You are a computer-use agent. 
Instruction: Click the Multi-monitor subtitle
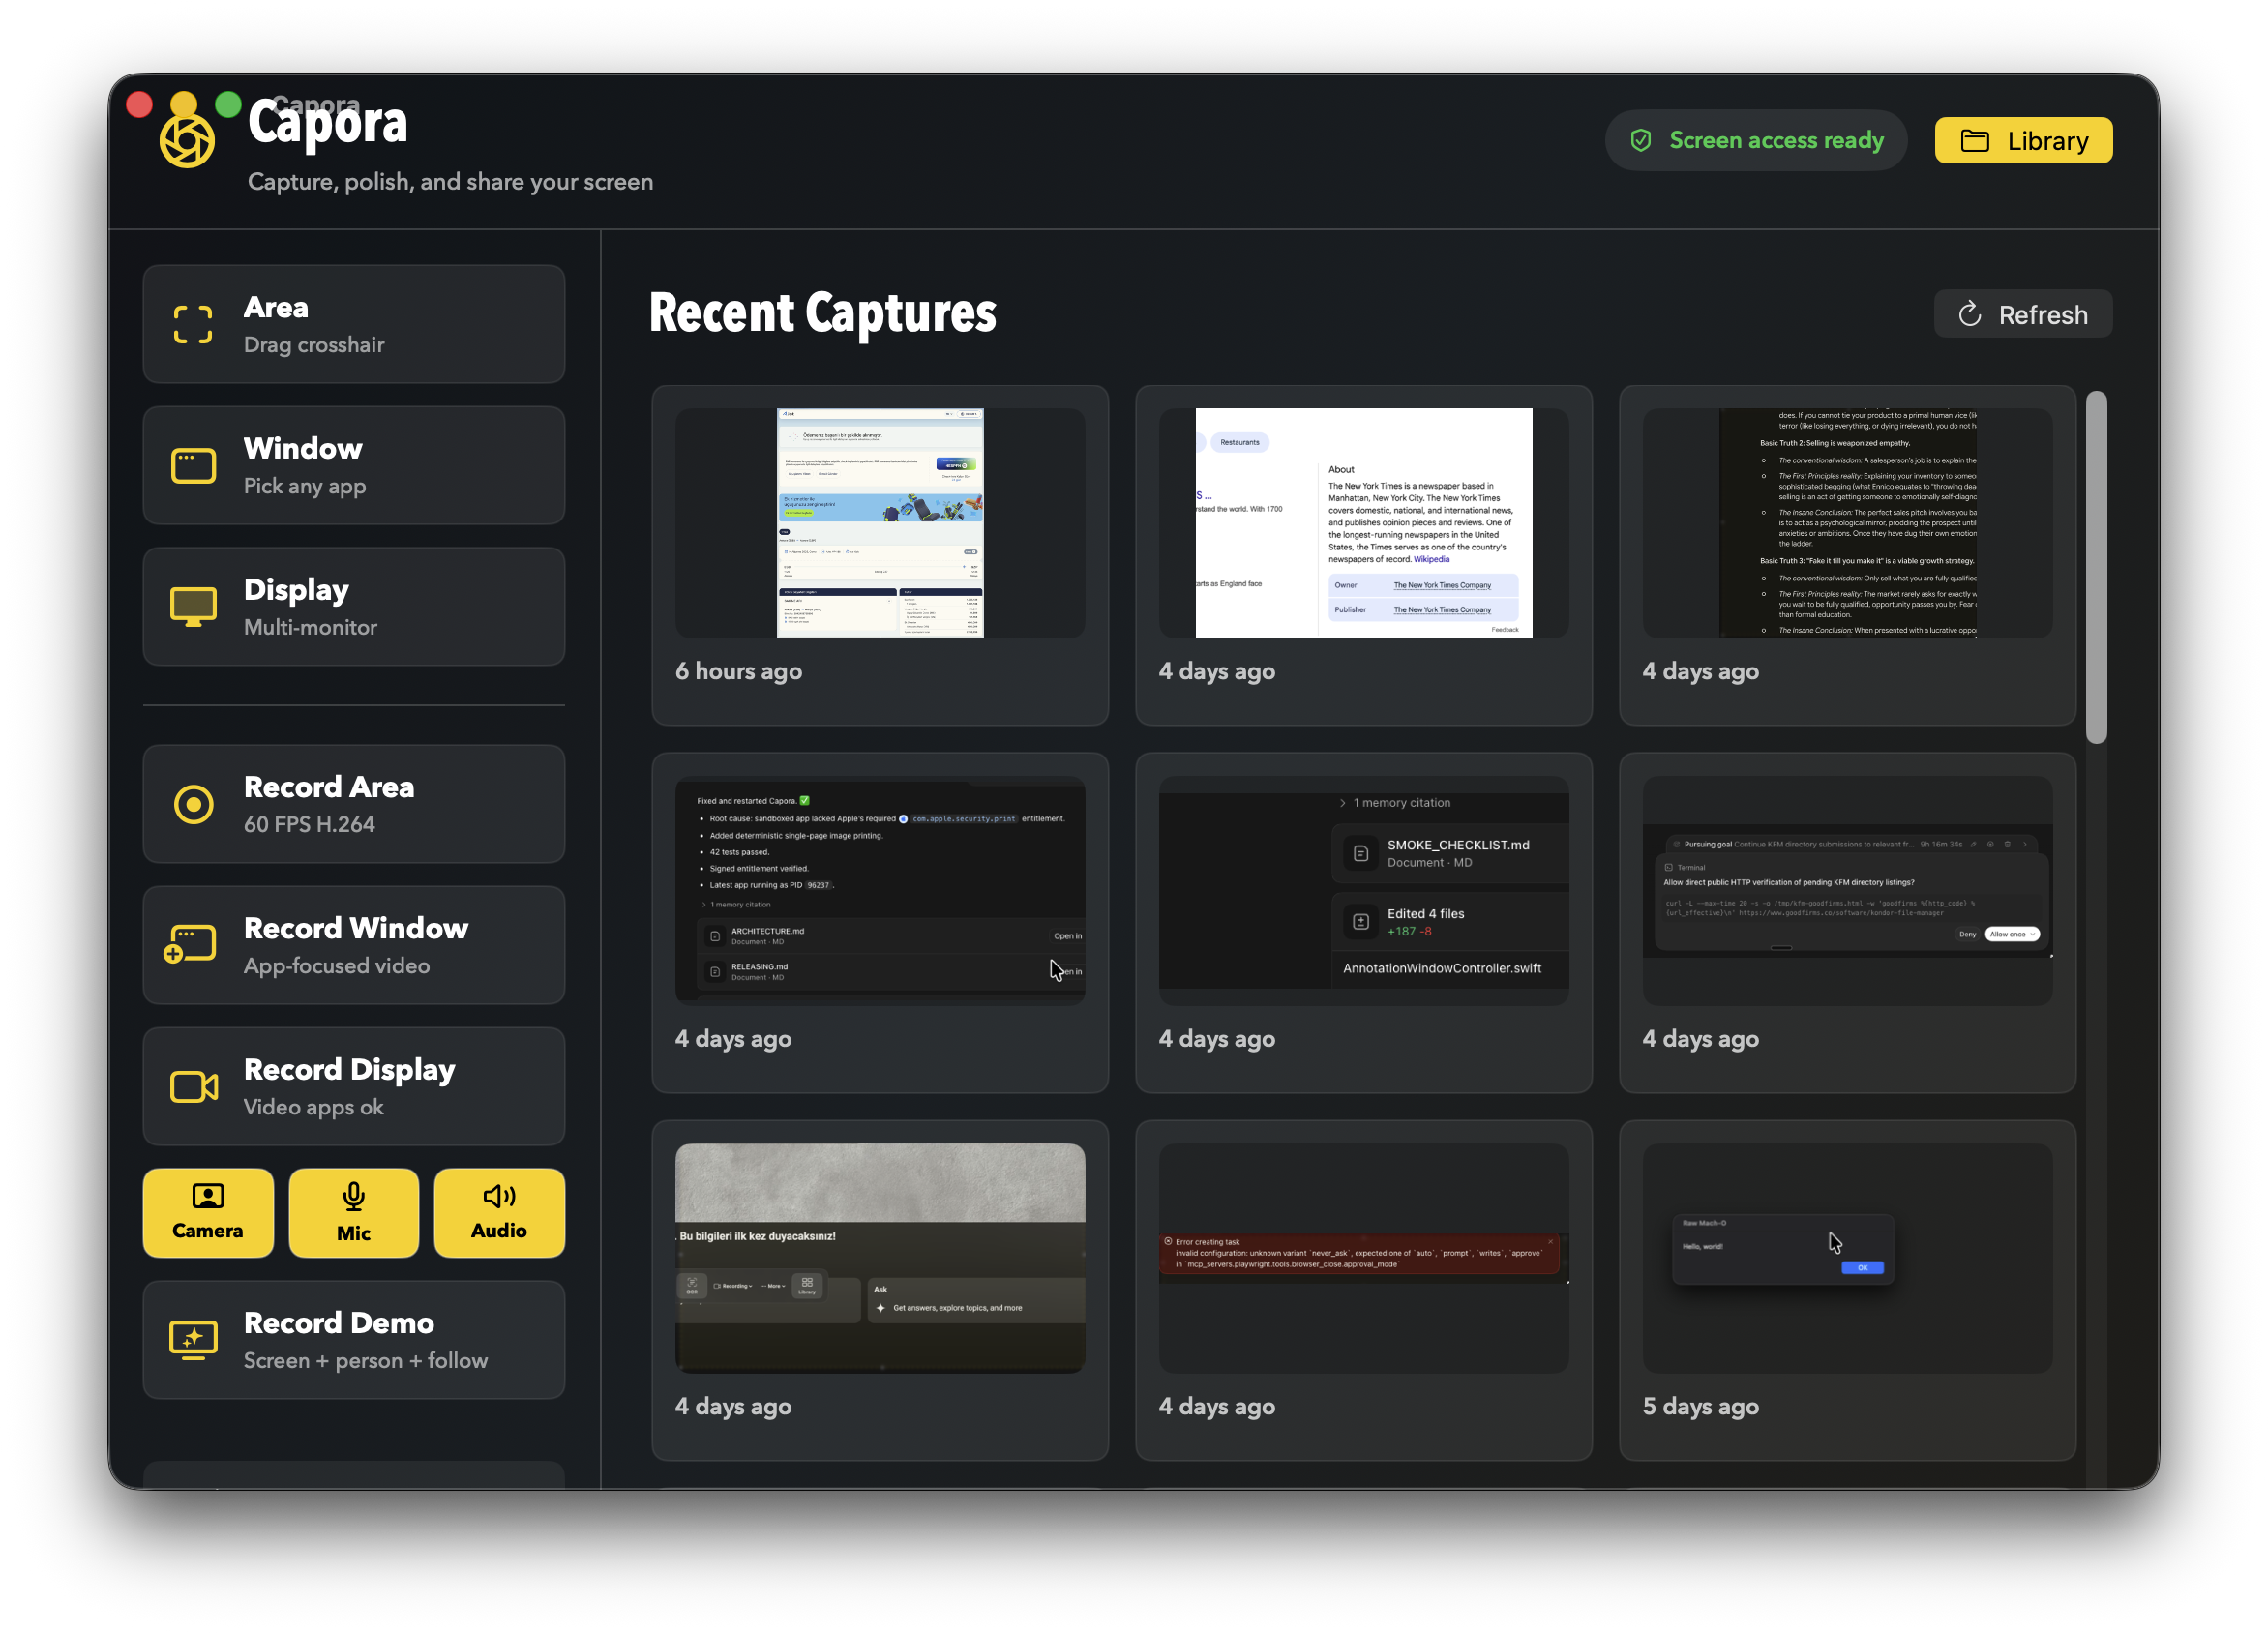(310, 627)
